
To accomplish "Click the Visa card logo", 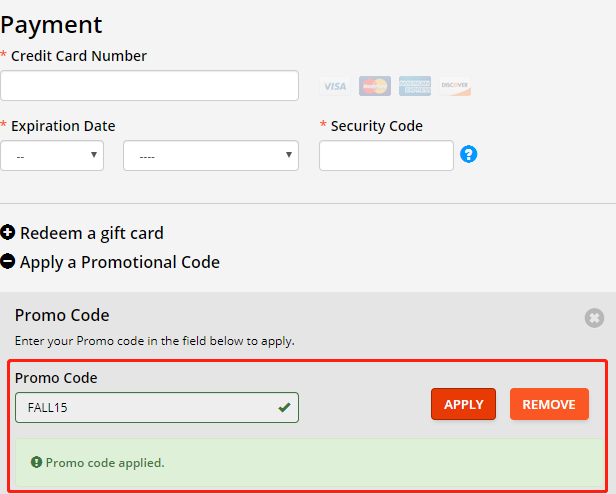I will [335, 86].
